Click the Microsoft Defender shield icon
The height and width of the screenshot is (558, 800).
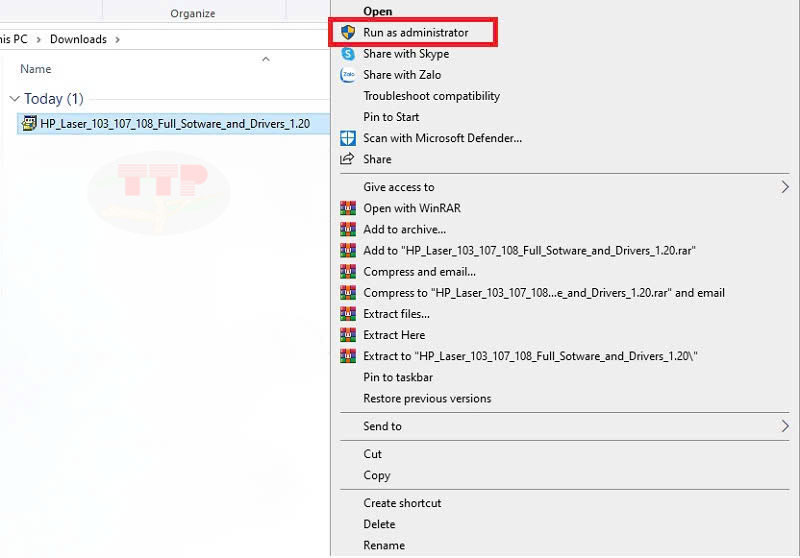[x=348, y=138]
